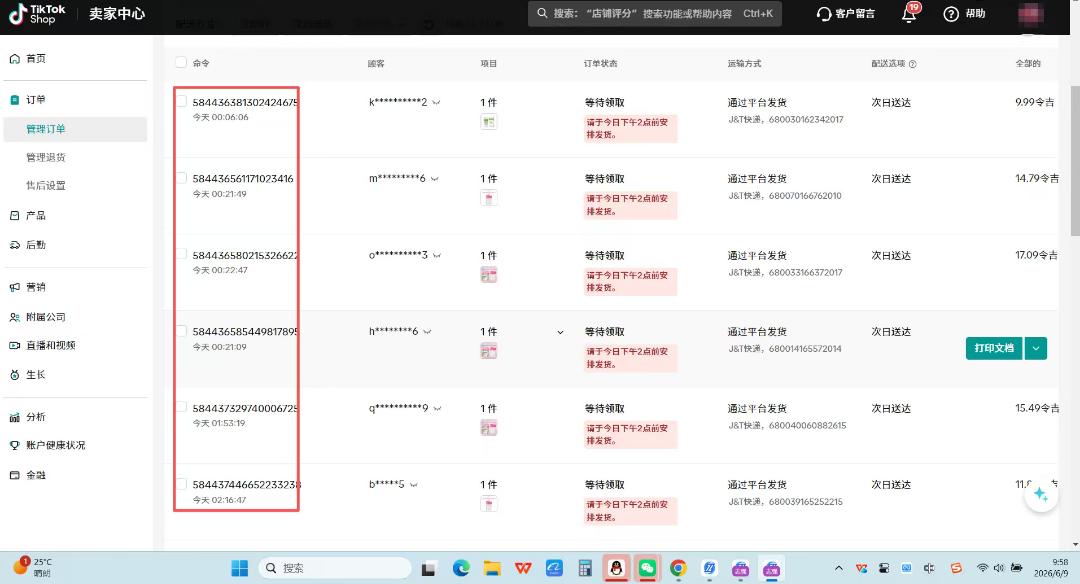Open the notification bell with 19 badge

(910, 13)
